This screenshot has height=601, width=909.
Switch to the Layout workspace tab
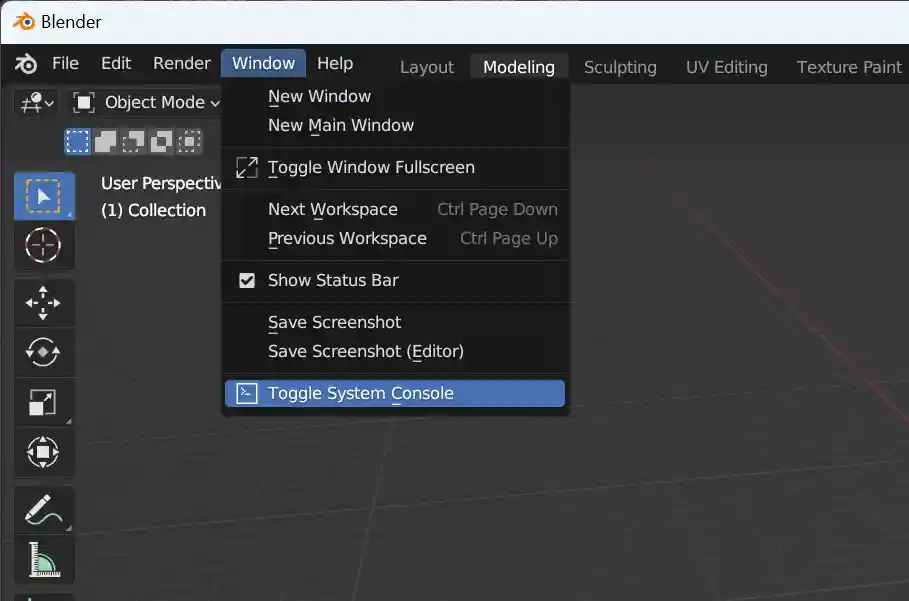pyautogui.click(x=427, y=67)
